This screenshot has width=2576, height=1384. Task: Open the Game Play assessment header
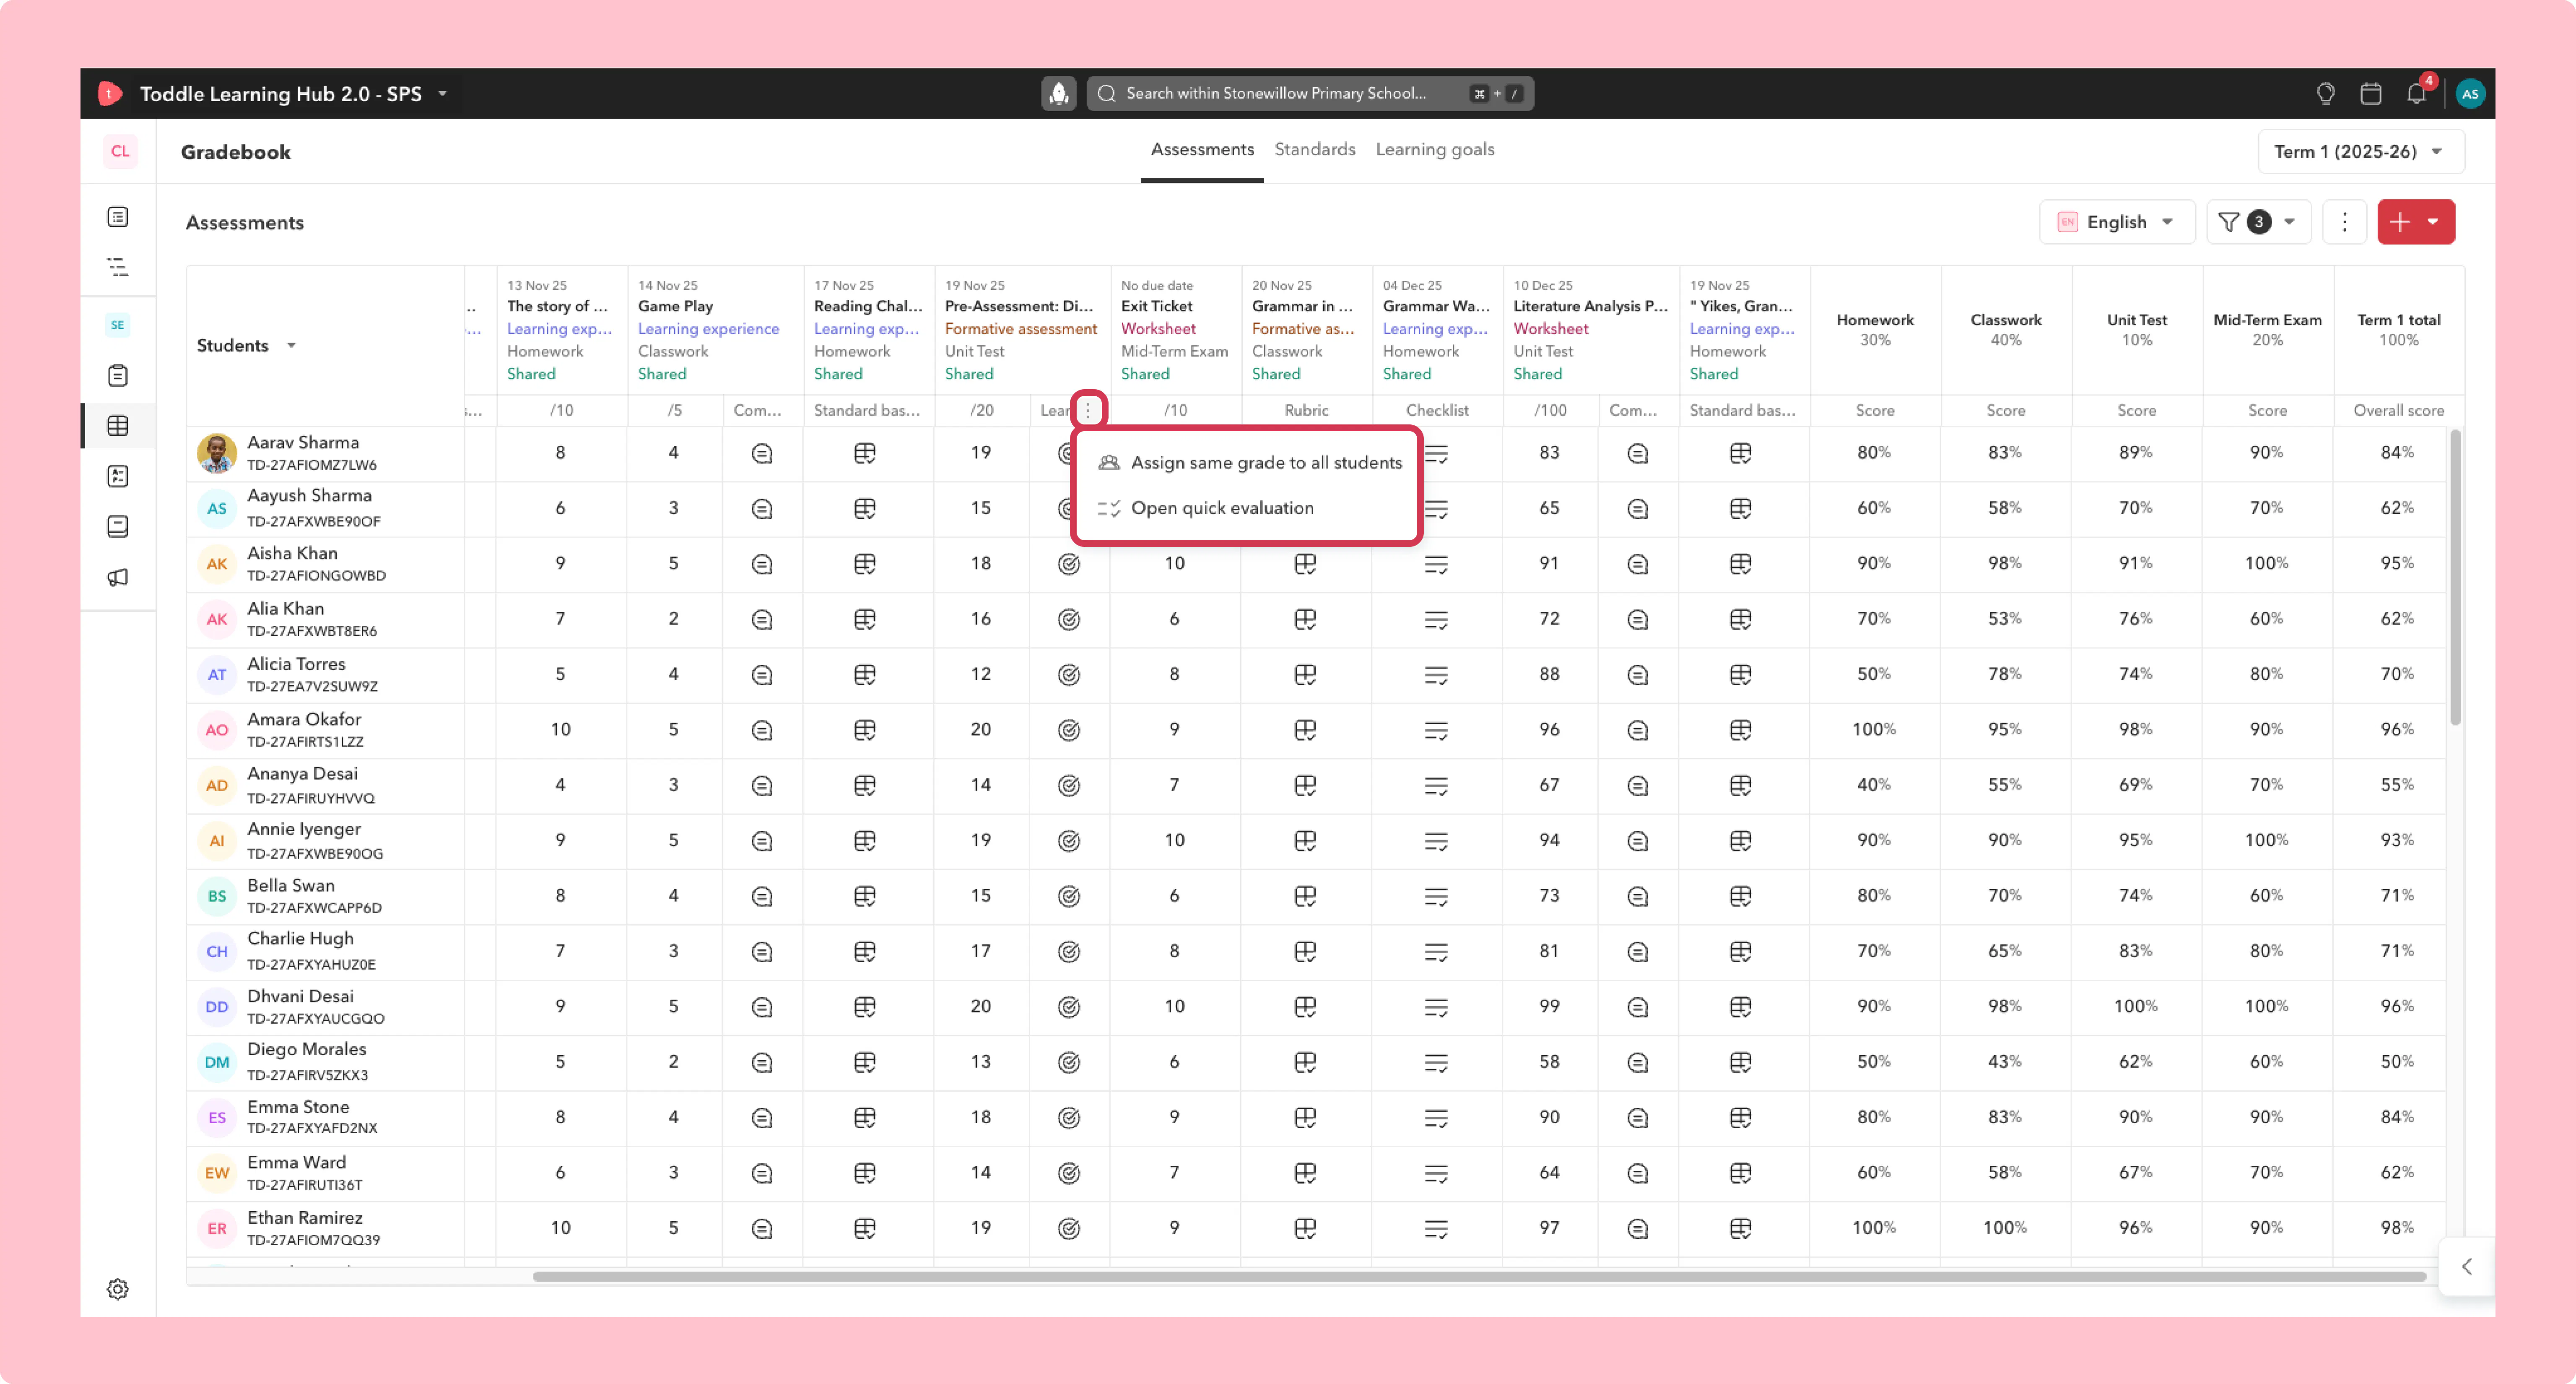click(x=675, y=306)
